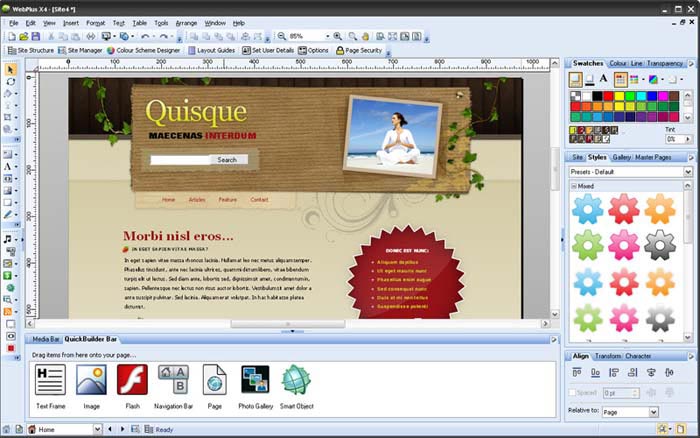Switch to the Gallery tab
This screenshot has height=438, width=700.
[622, 157]
